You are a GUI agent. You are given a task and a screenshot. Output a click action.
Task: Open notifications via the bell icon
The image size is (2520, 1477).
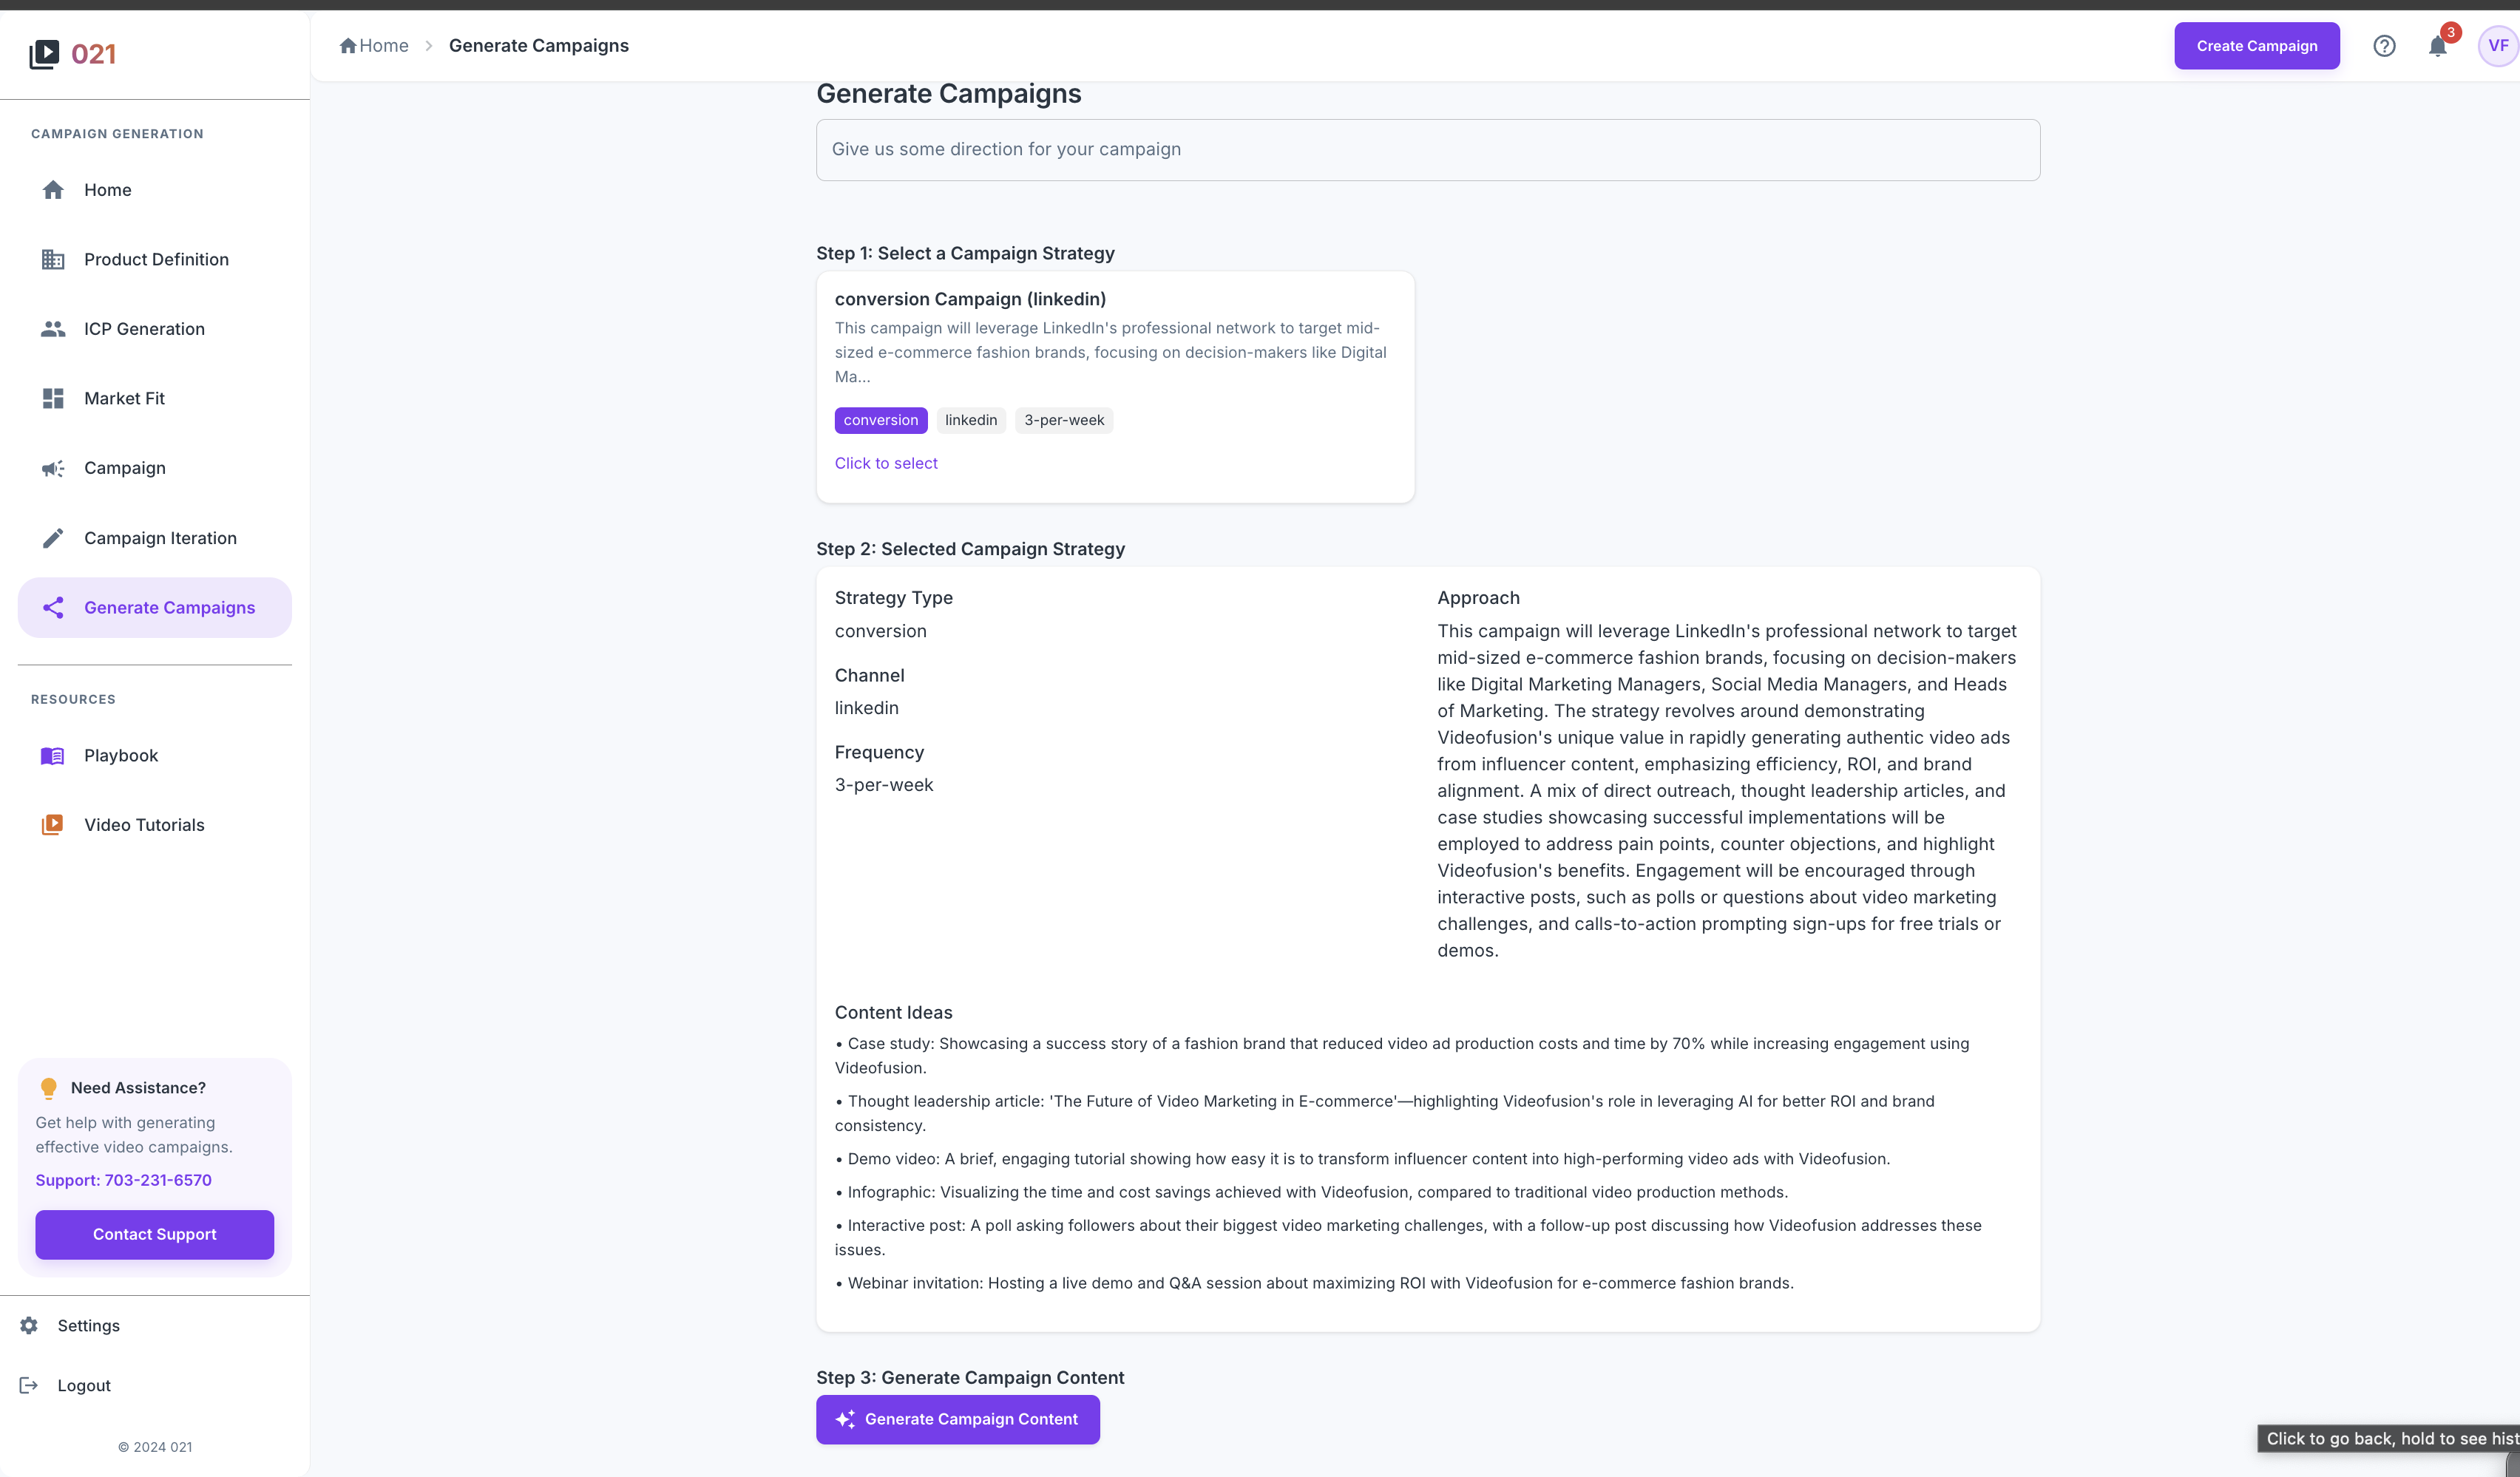[2437, 45]
